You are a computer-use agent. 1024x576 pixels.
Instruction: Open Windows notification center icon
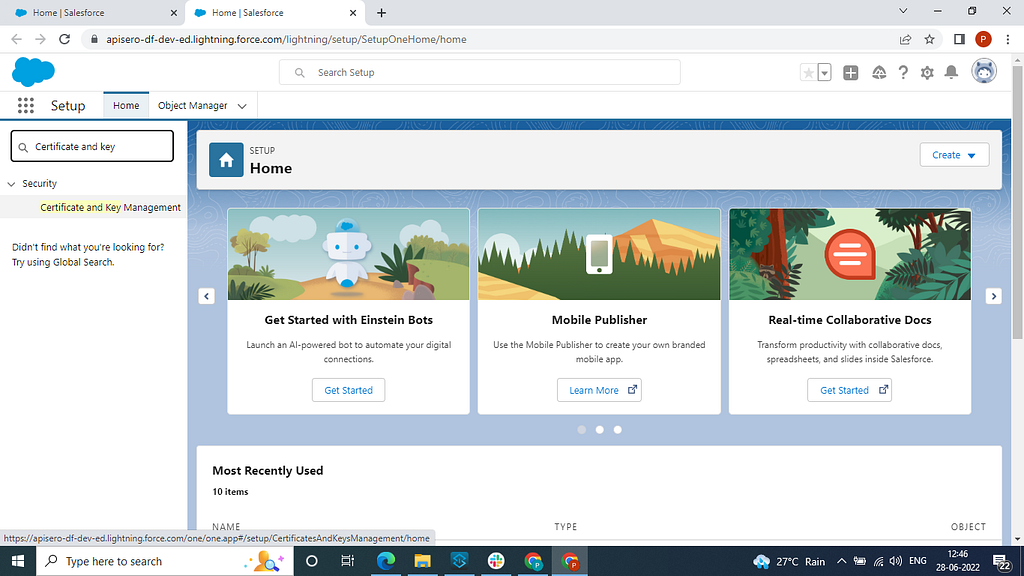coord(1002,562)
